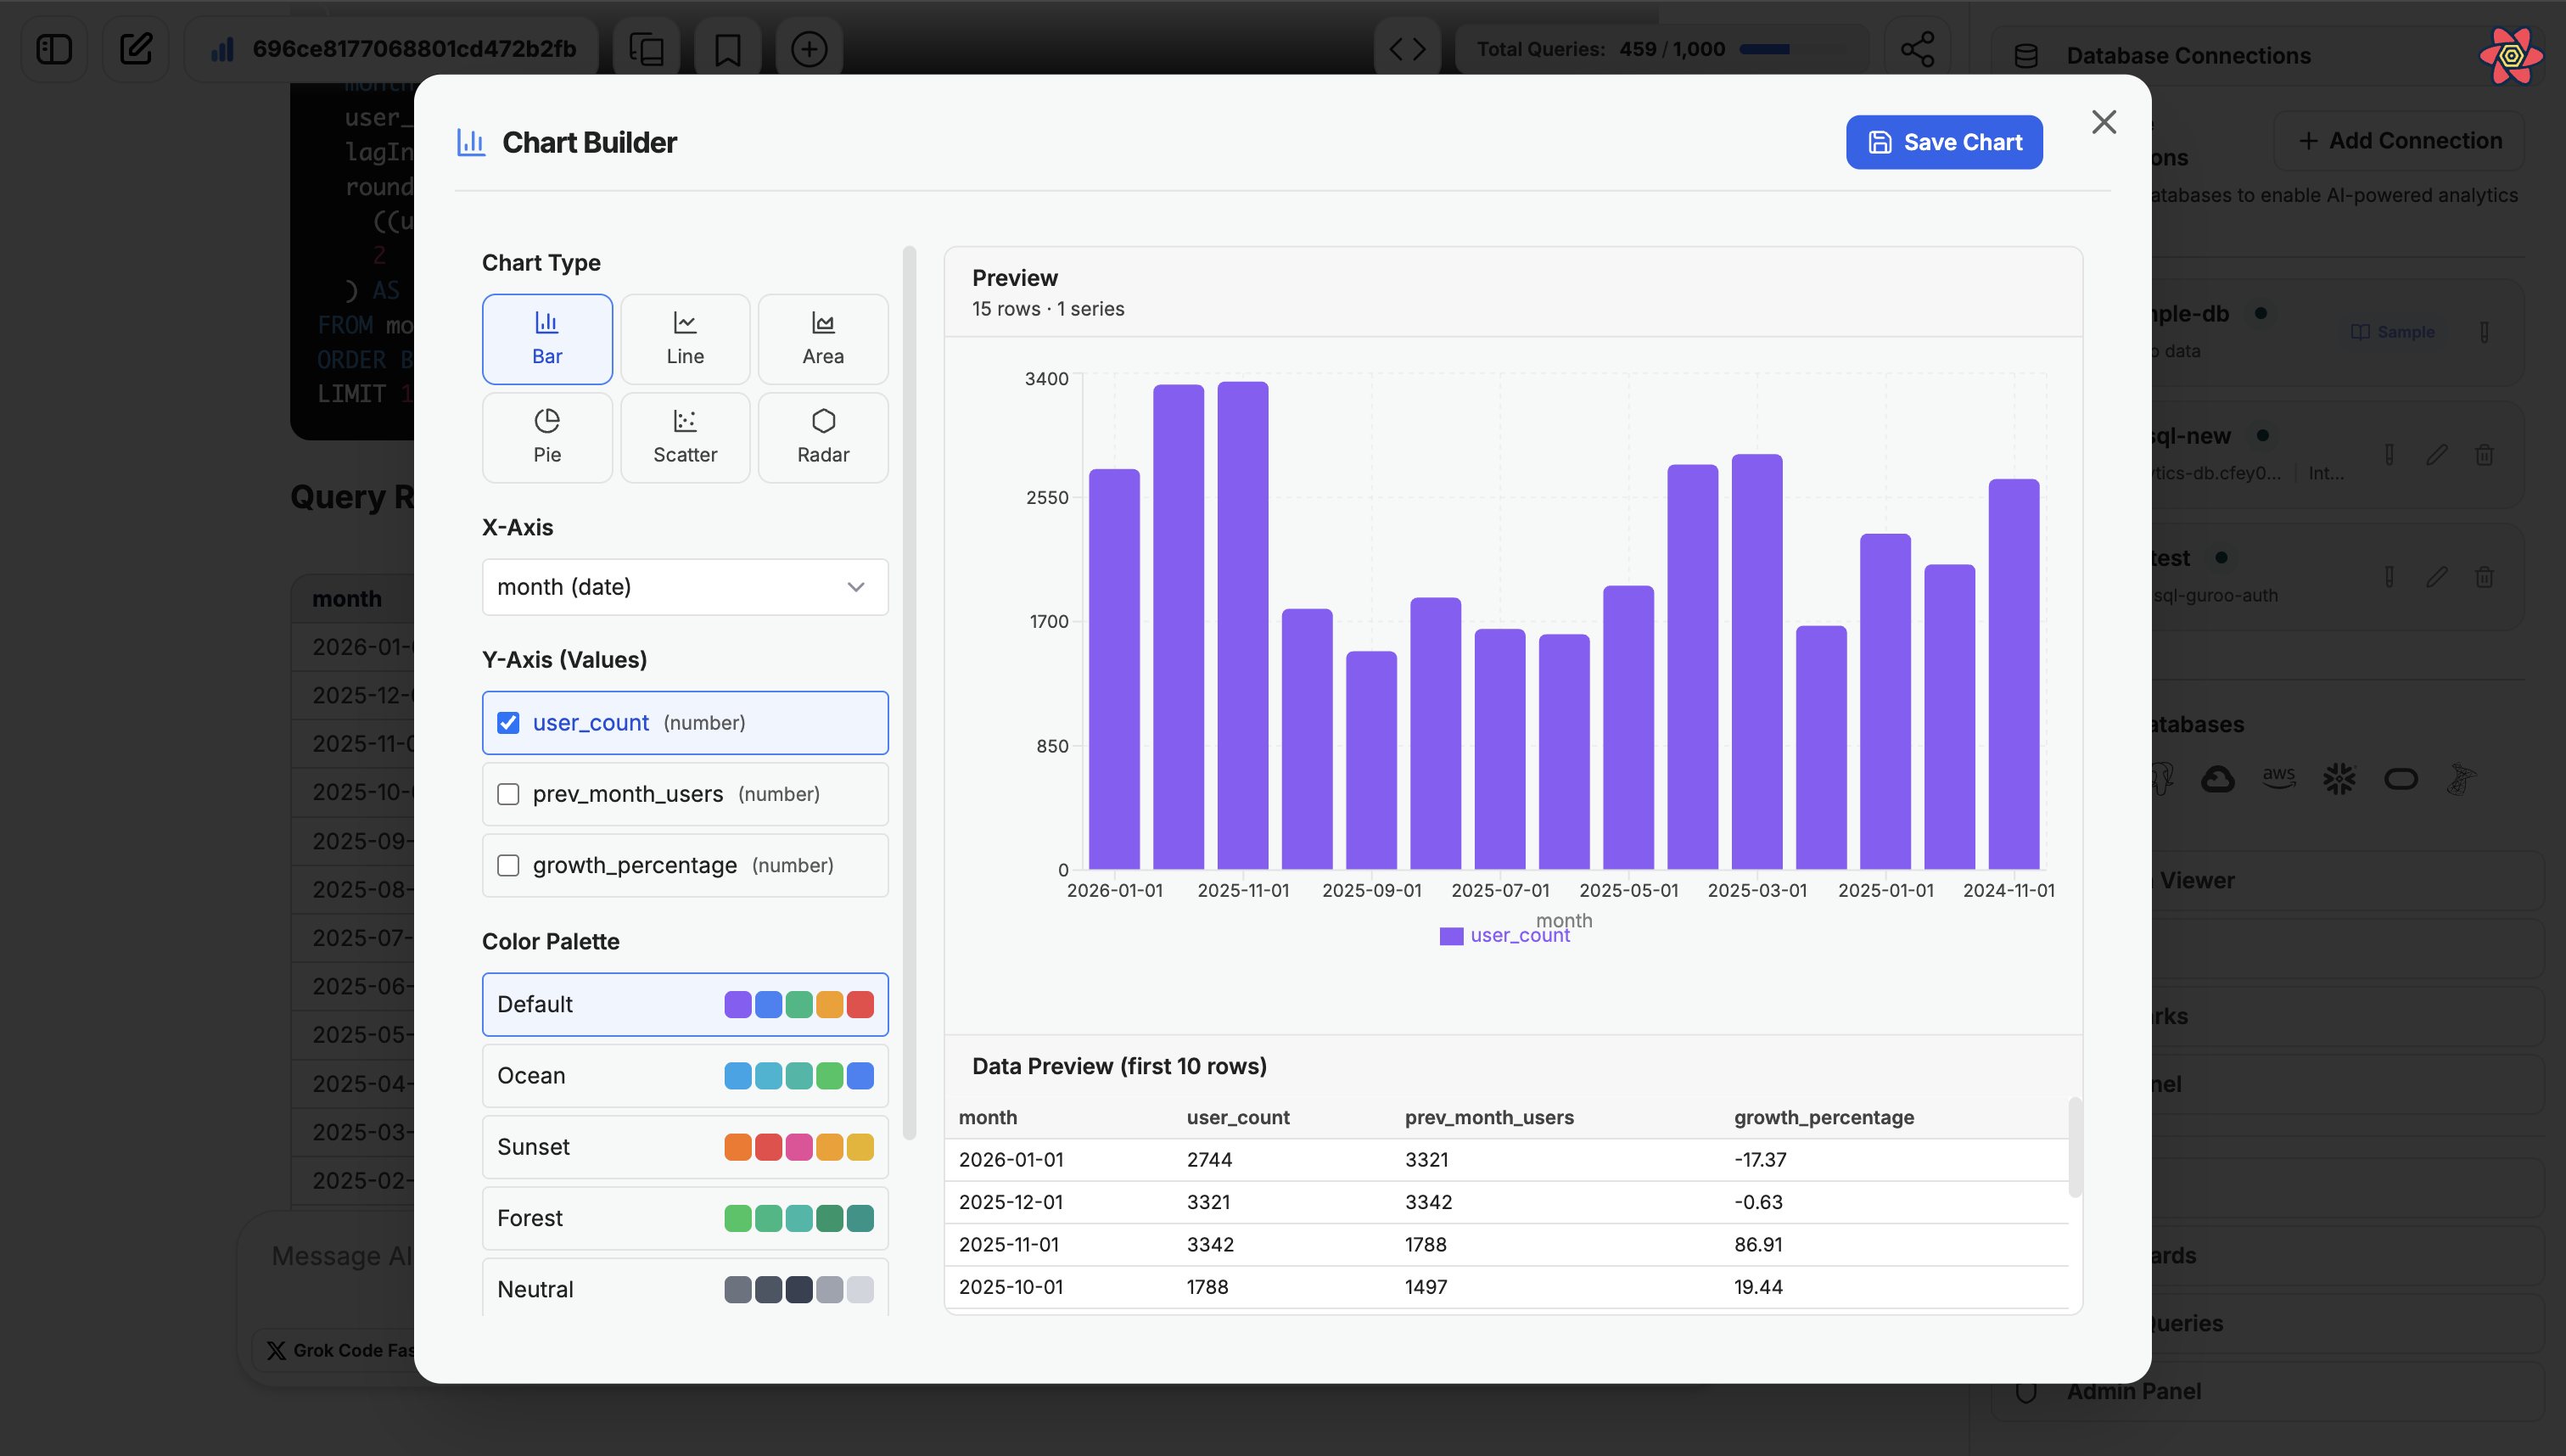Click the Save Chart button
Image resolution: width=2566 pixels, height=1456 pixels.
pos(1943,141)
